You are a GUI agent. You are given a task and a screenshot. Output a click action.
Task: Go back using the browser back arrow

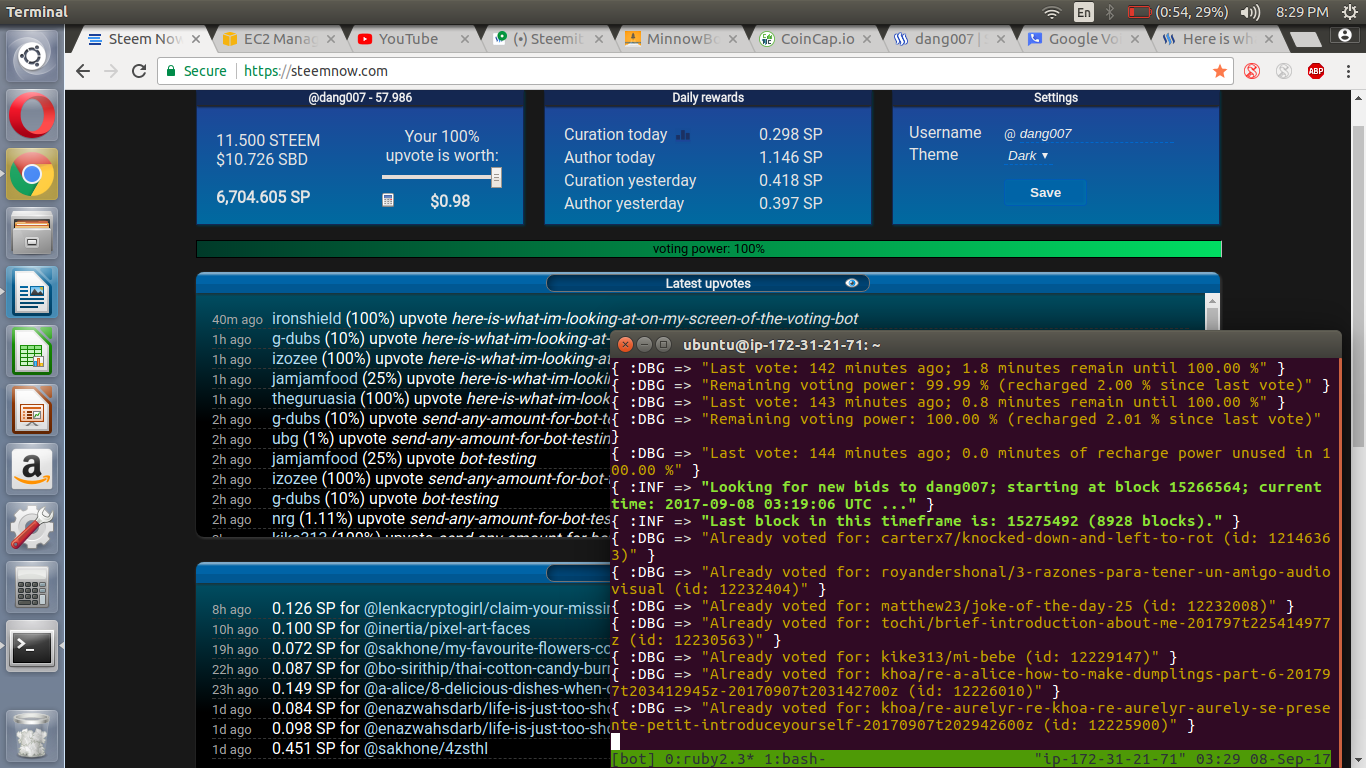pos(83,71)
